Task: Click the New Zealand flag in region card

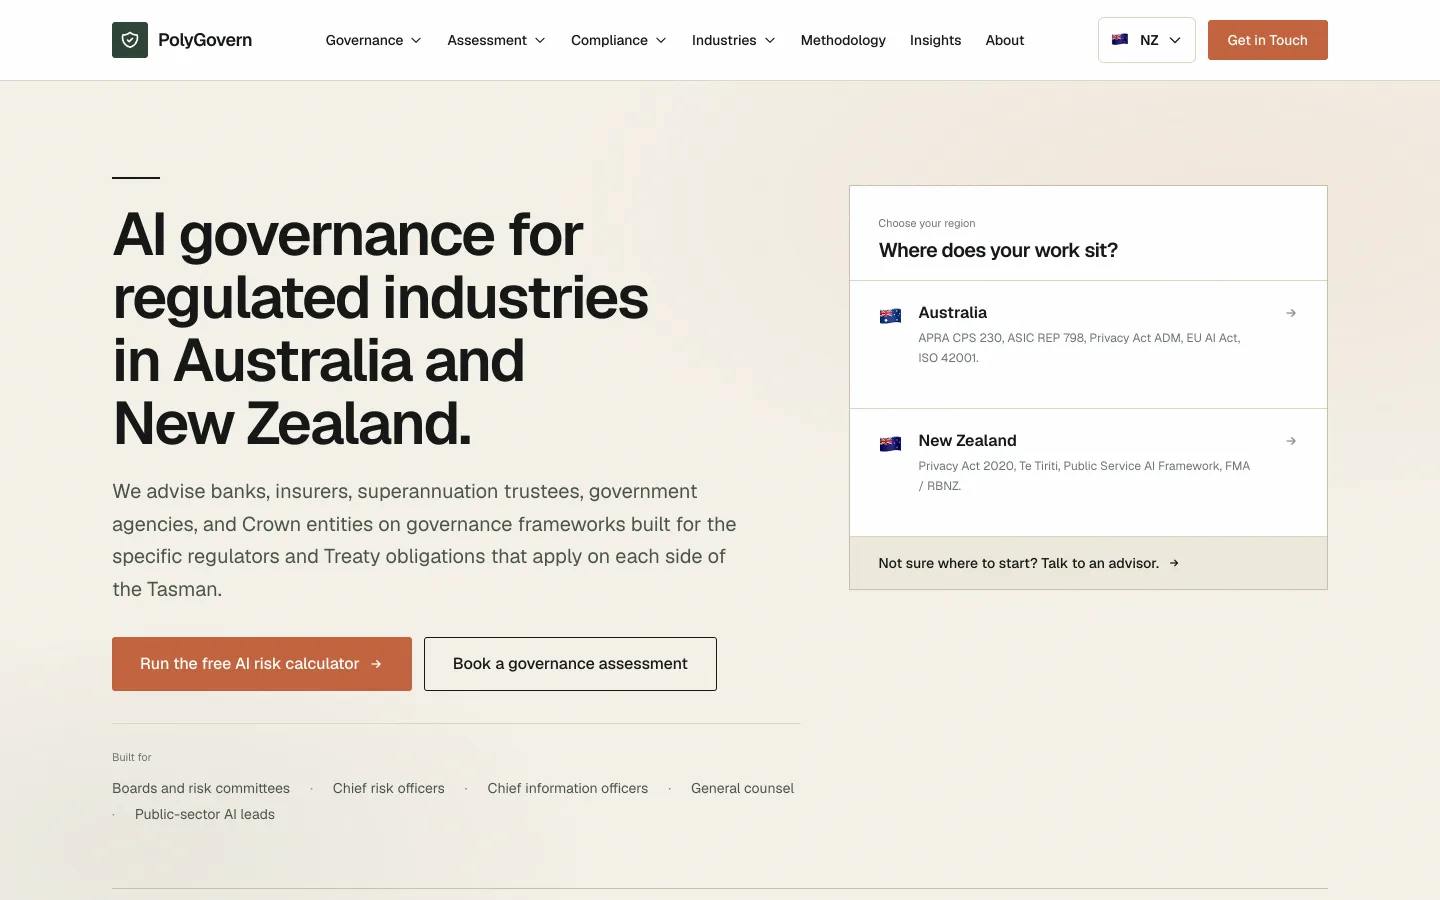Action: (890, 444)
